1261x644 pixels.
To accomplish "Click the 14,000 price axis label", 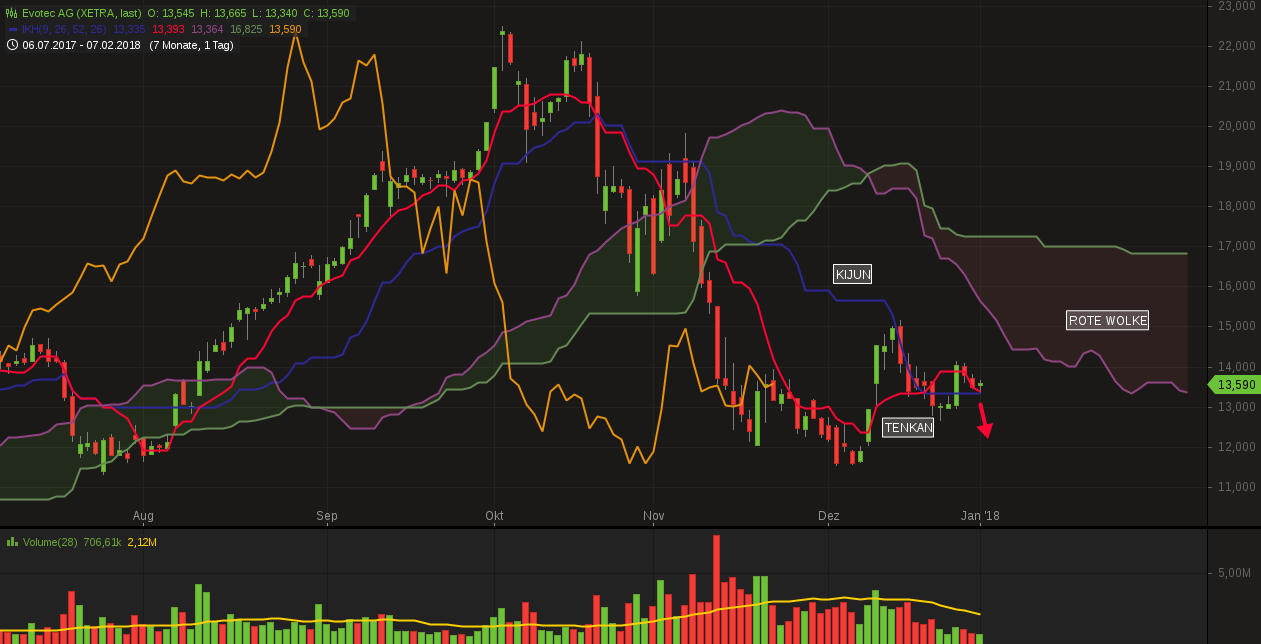I will (1237, 367).
